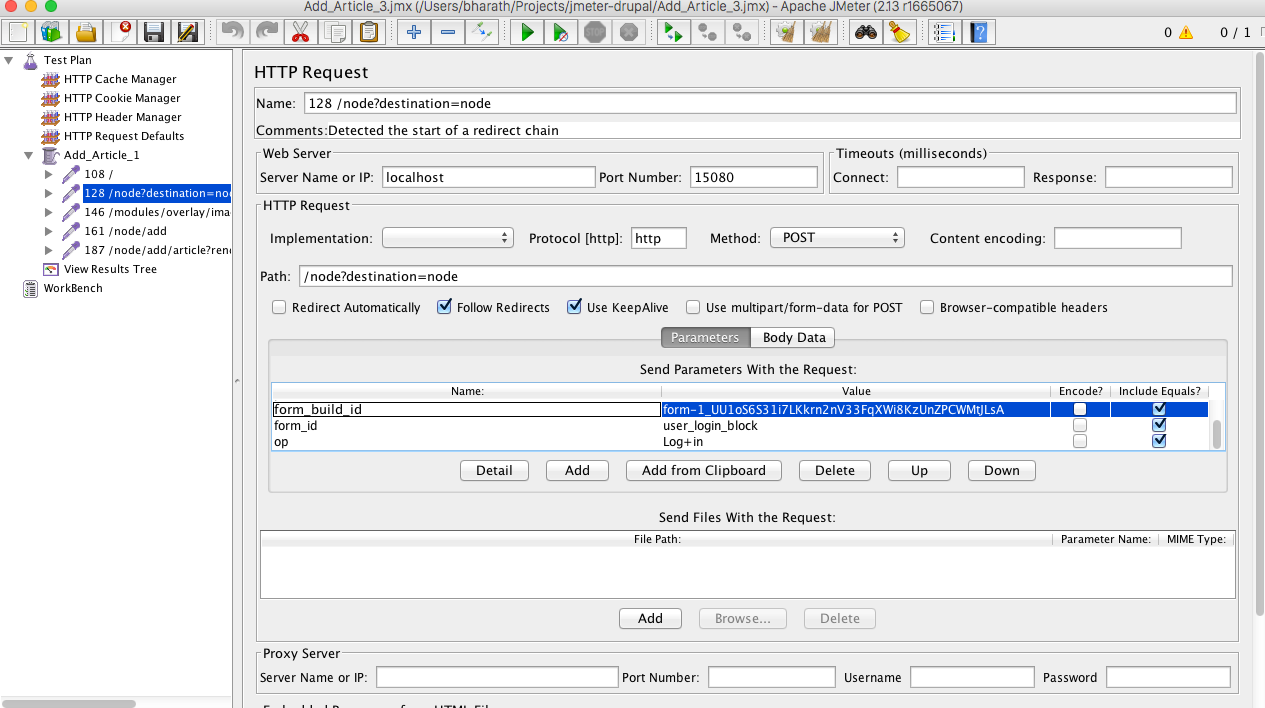Disable the Follow Redirects checkbox

pyautogui.click(x=444, y=307)
